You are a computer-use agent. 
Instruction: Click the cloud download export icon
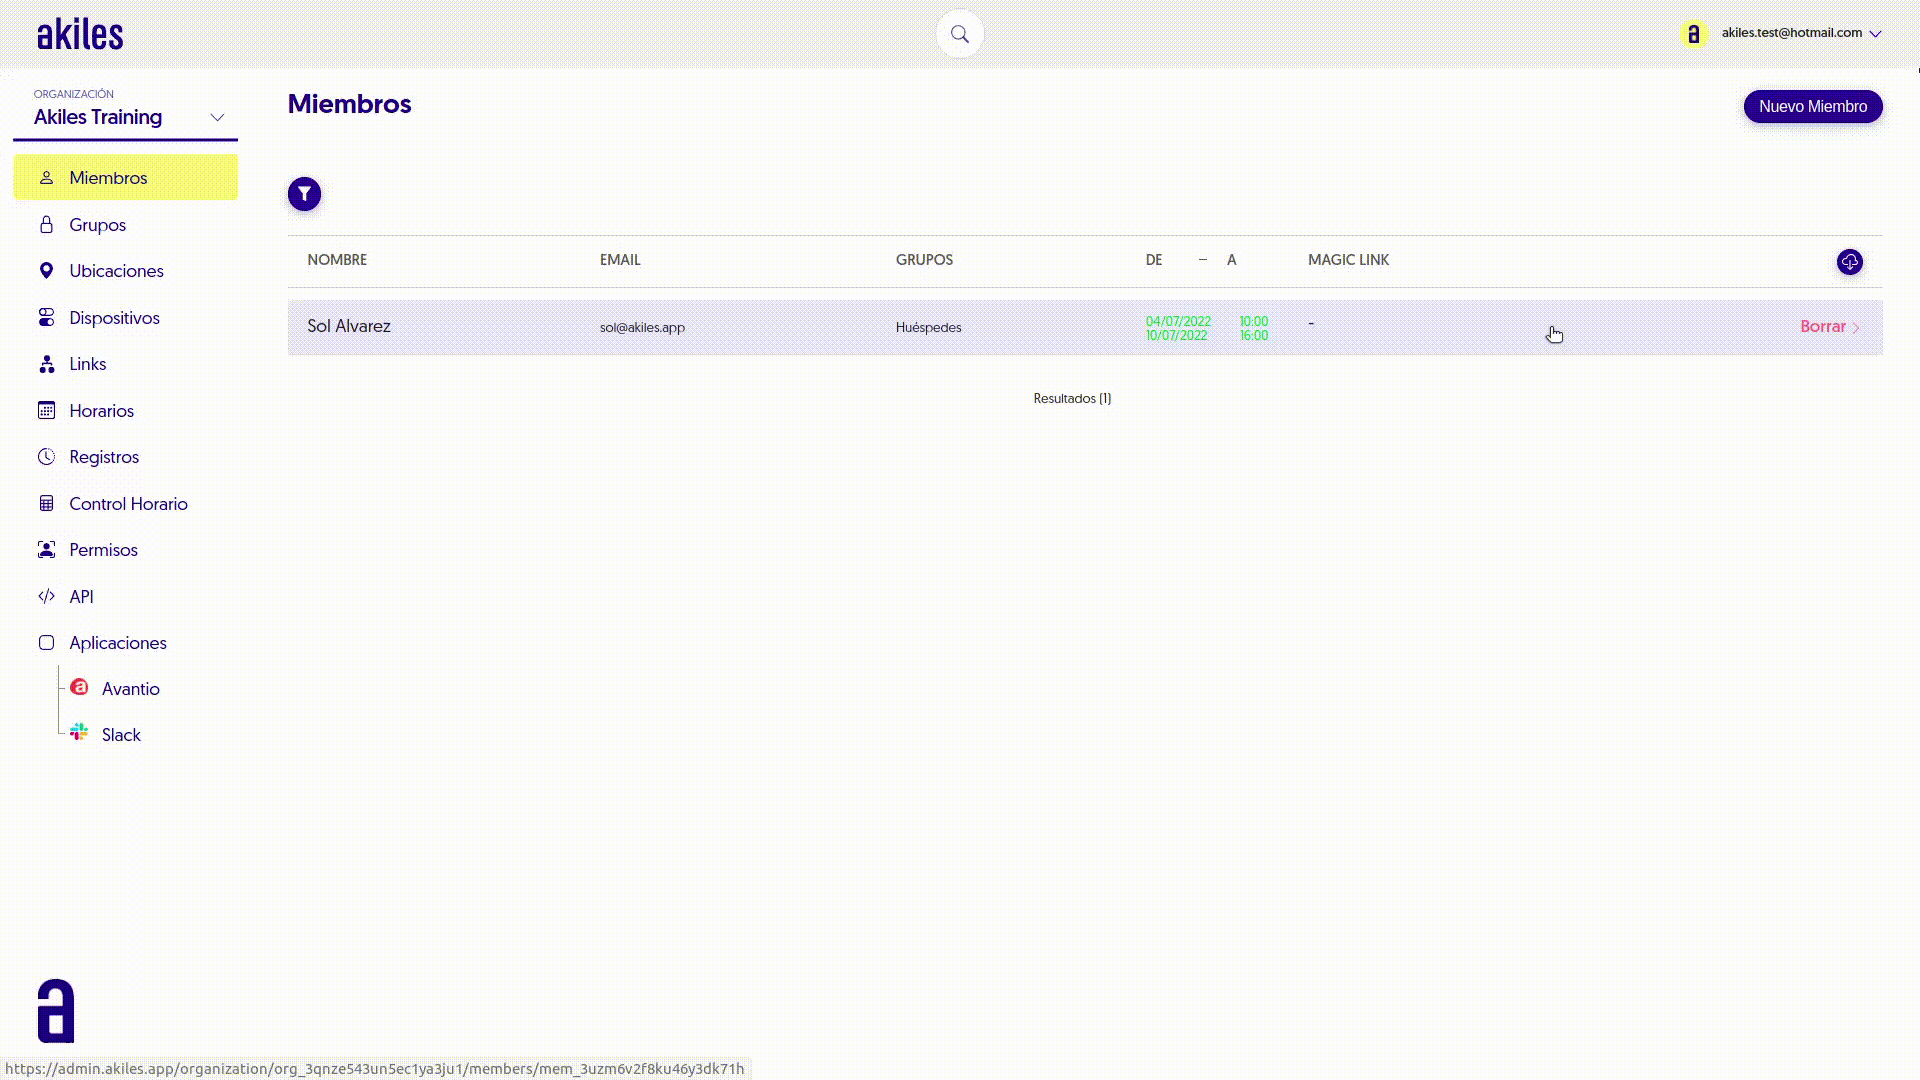(x=1849, y=262)
